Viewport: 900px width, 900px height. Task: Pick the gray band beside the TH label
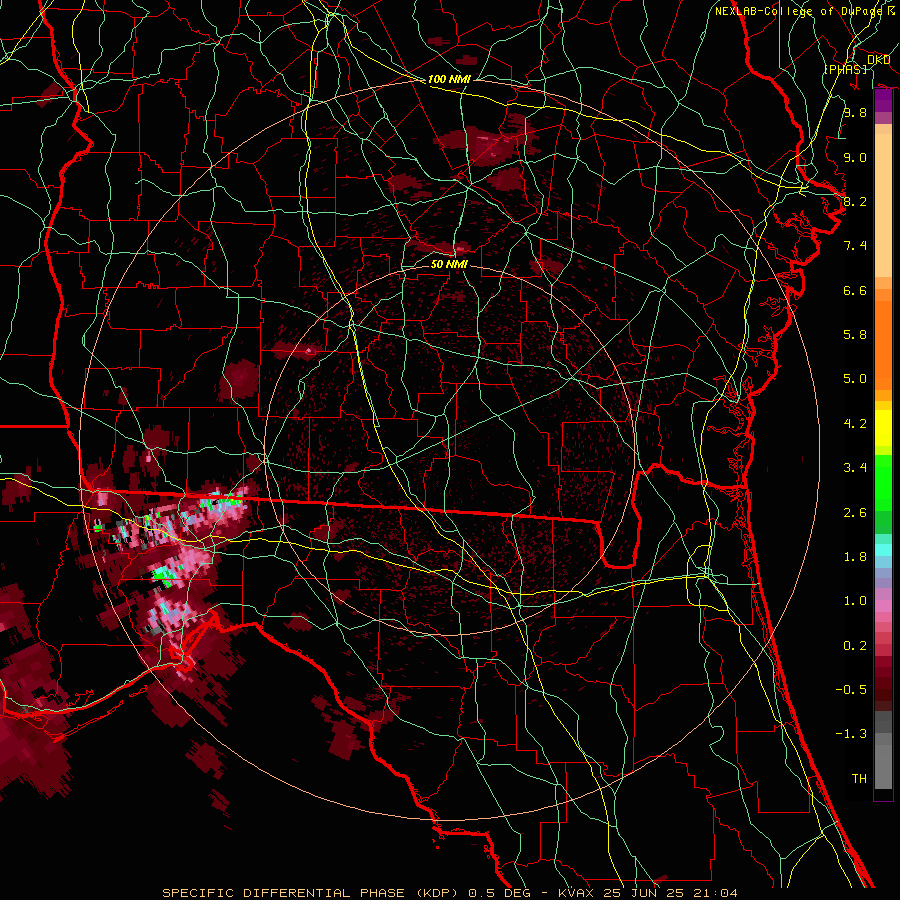[x=883, y=767]
